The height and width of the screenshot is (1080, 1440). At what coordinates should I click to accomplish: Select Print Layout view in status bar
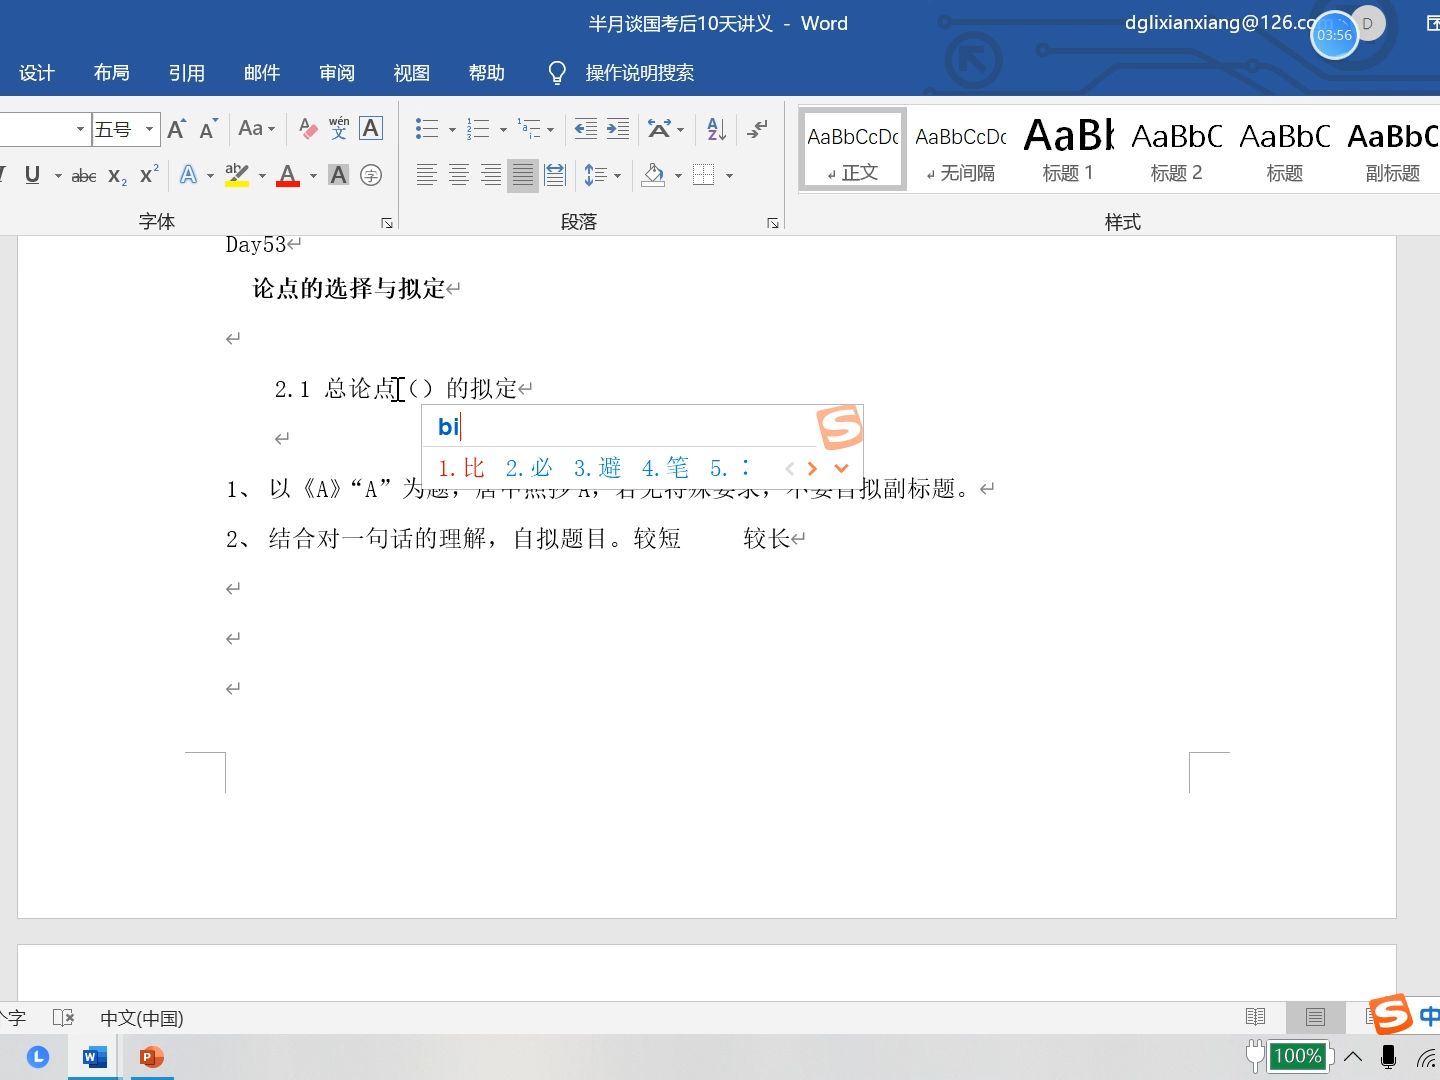tap(1315, 1017)
